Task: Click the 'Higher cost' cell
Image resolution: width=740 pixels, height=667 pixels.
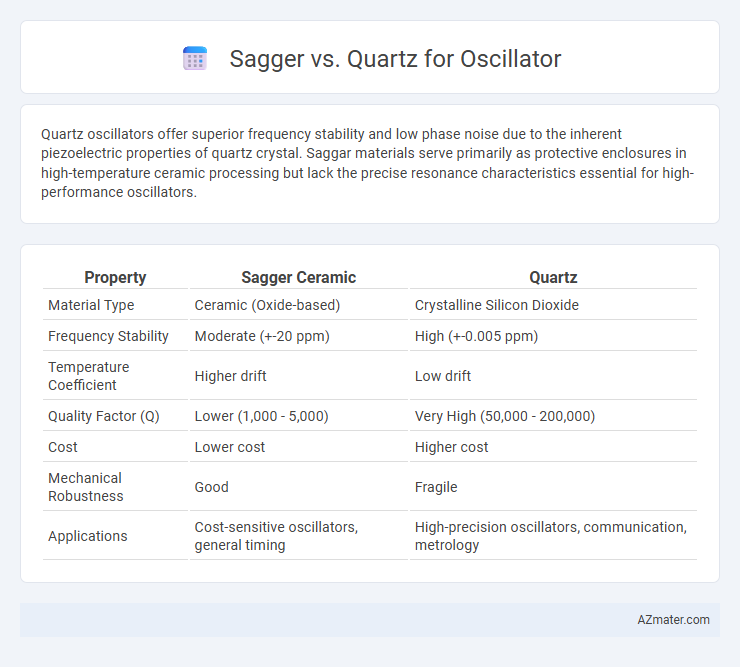Action: click(451, 447)
